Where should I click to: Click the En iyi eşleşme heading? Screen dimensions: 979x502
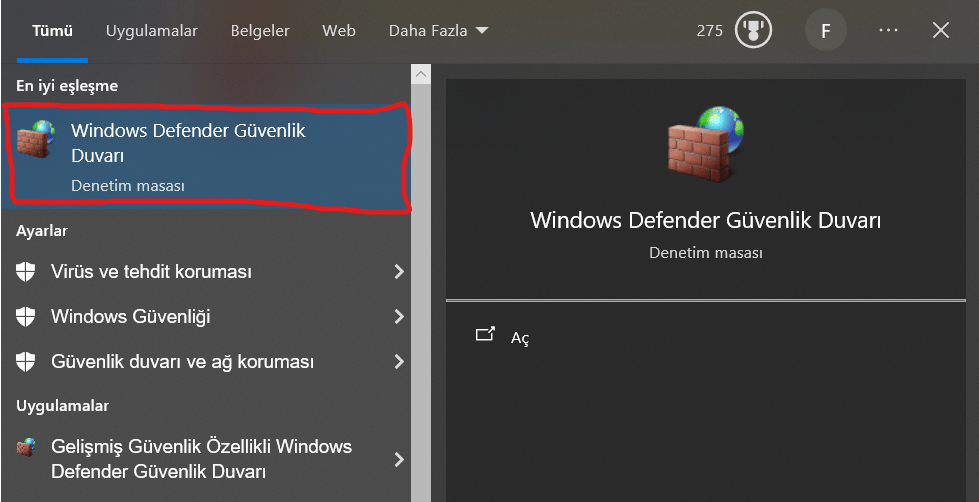point(67,86)
